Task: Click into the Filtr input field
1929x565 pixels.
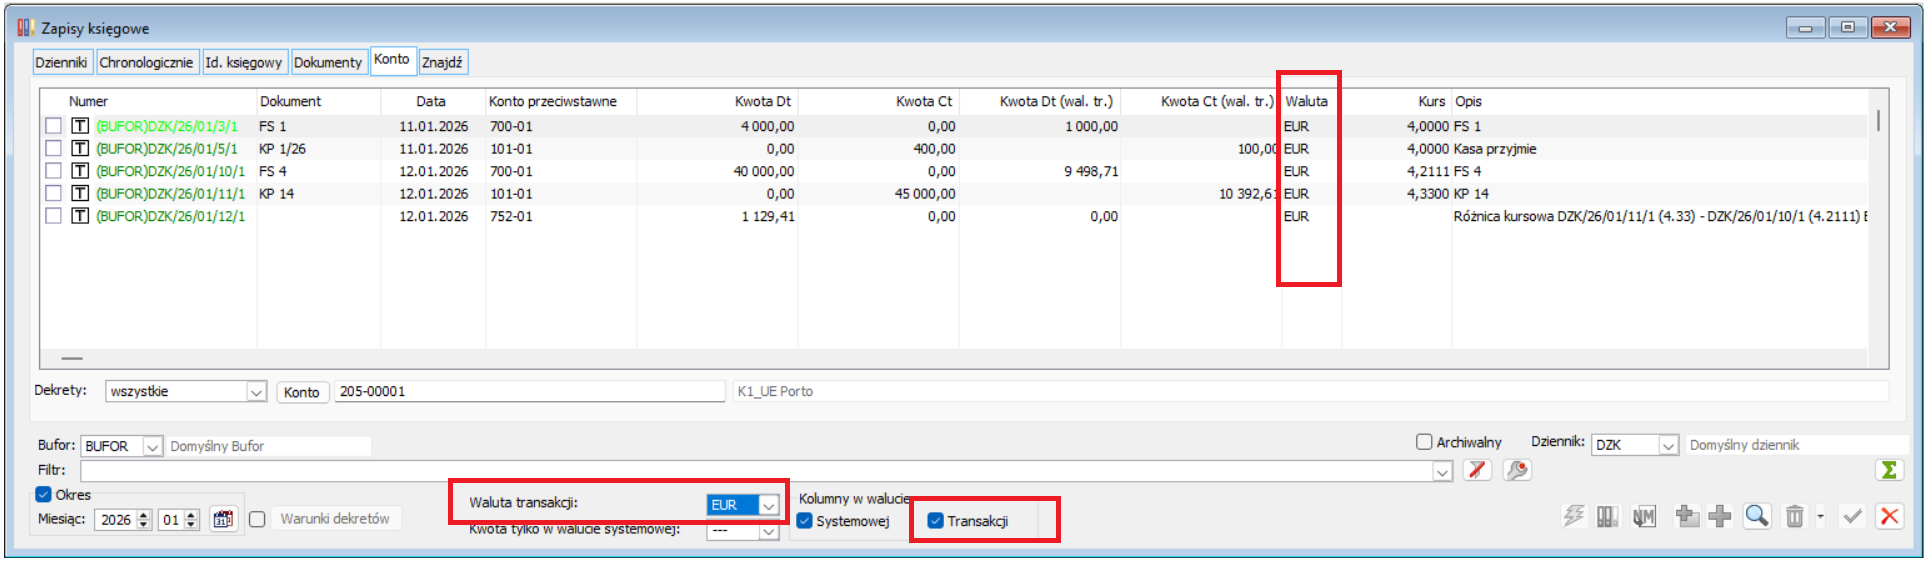Action: pos(757,471)
